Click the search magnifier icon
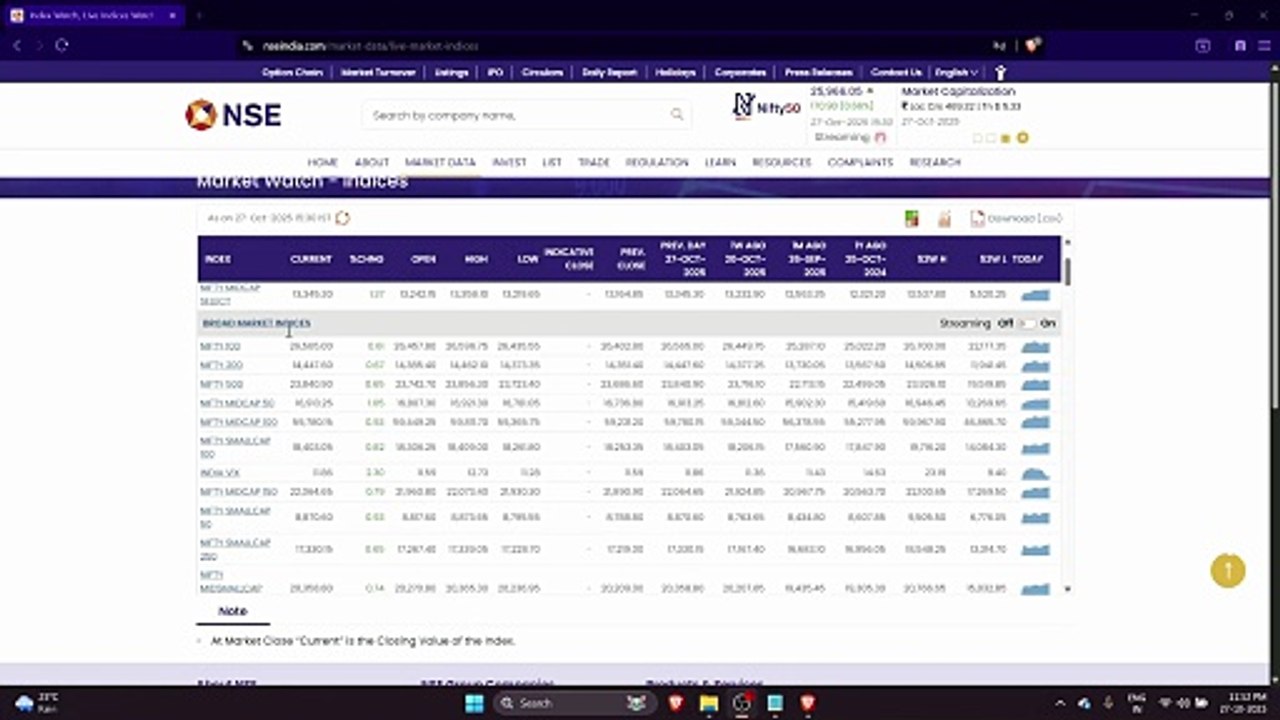 [677, 115]
